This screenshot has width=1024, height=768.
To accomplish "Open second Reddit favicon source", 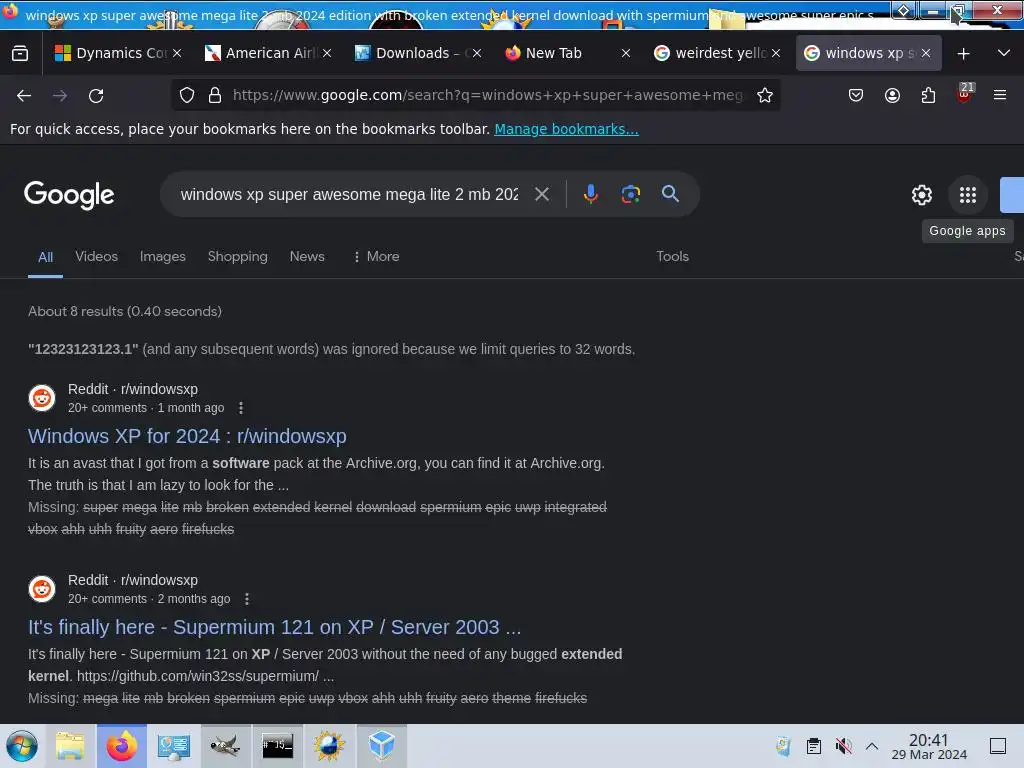I will (42, 589).
